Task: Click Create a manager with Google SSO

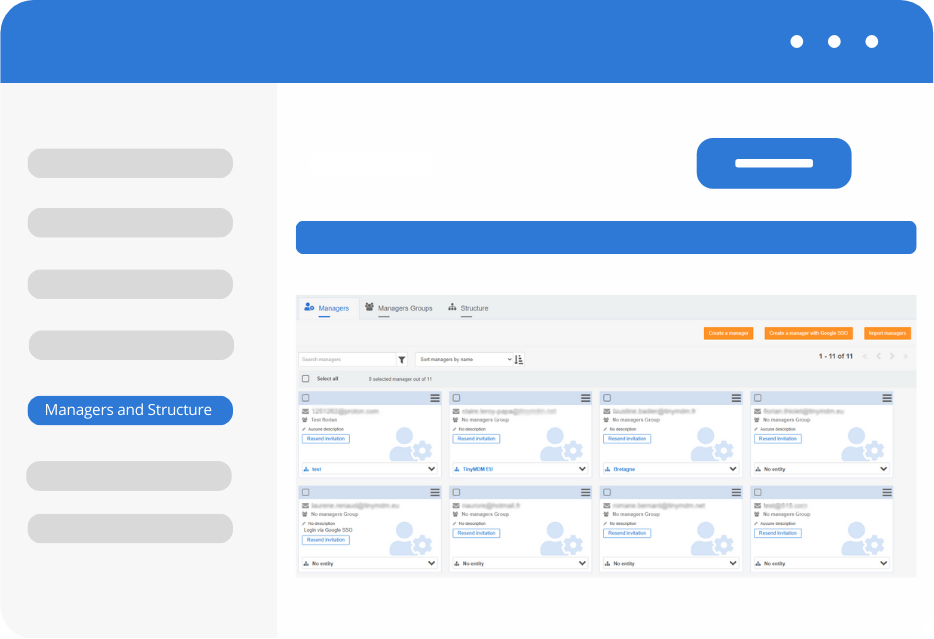Action: pyautogui.click(x=808, y=333)
